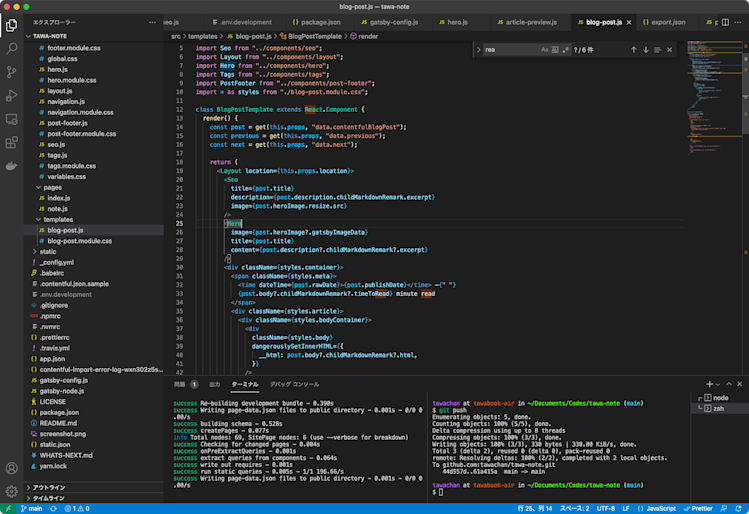Synchronize changes in status bar
The width and height of the screenshot is (749, 514).
(54, 509)
